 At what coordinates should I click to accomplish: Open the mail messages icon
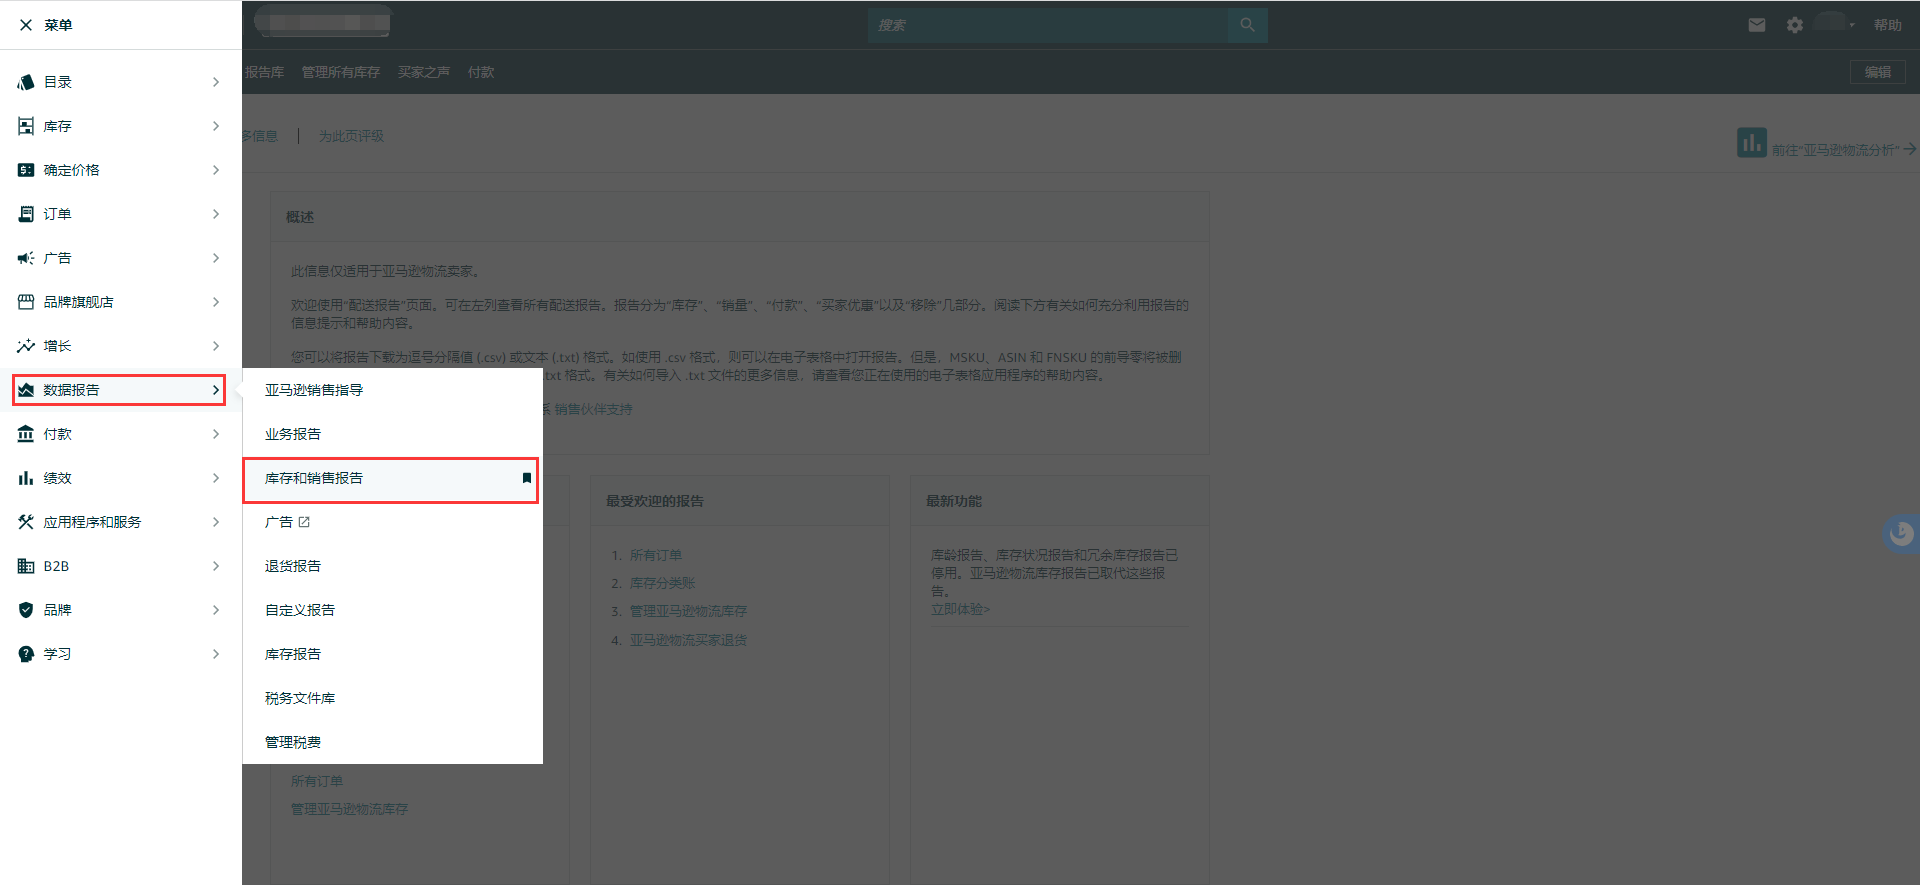pyautogui.click(x=1757, y=25)
